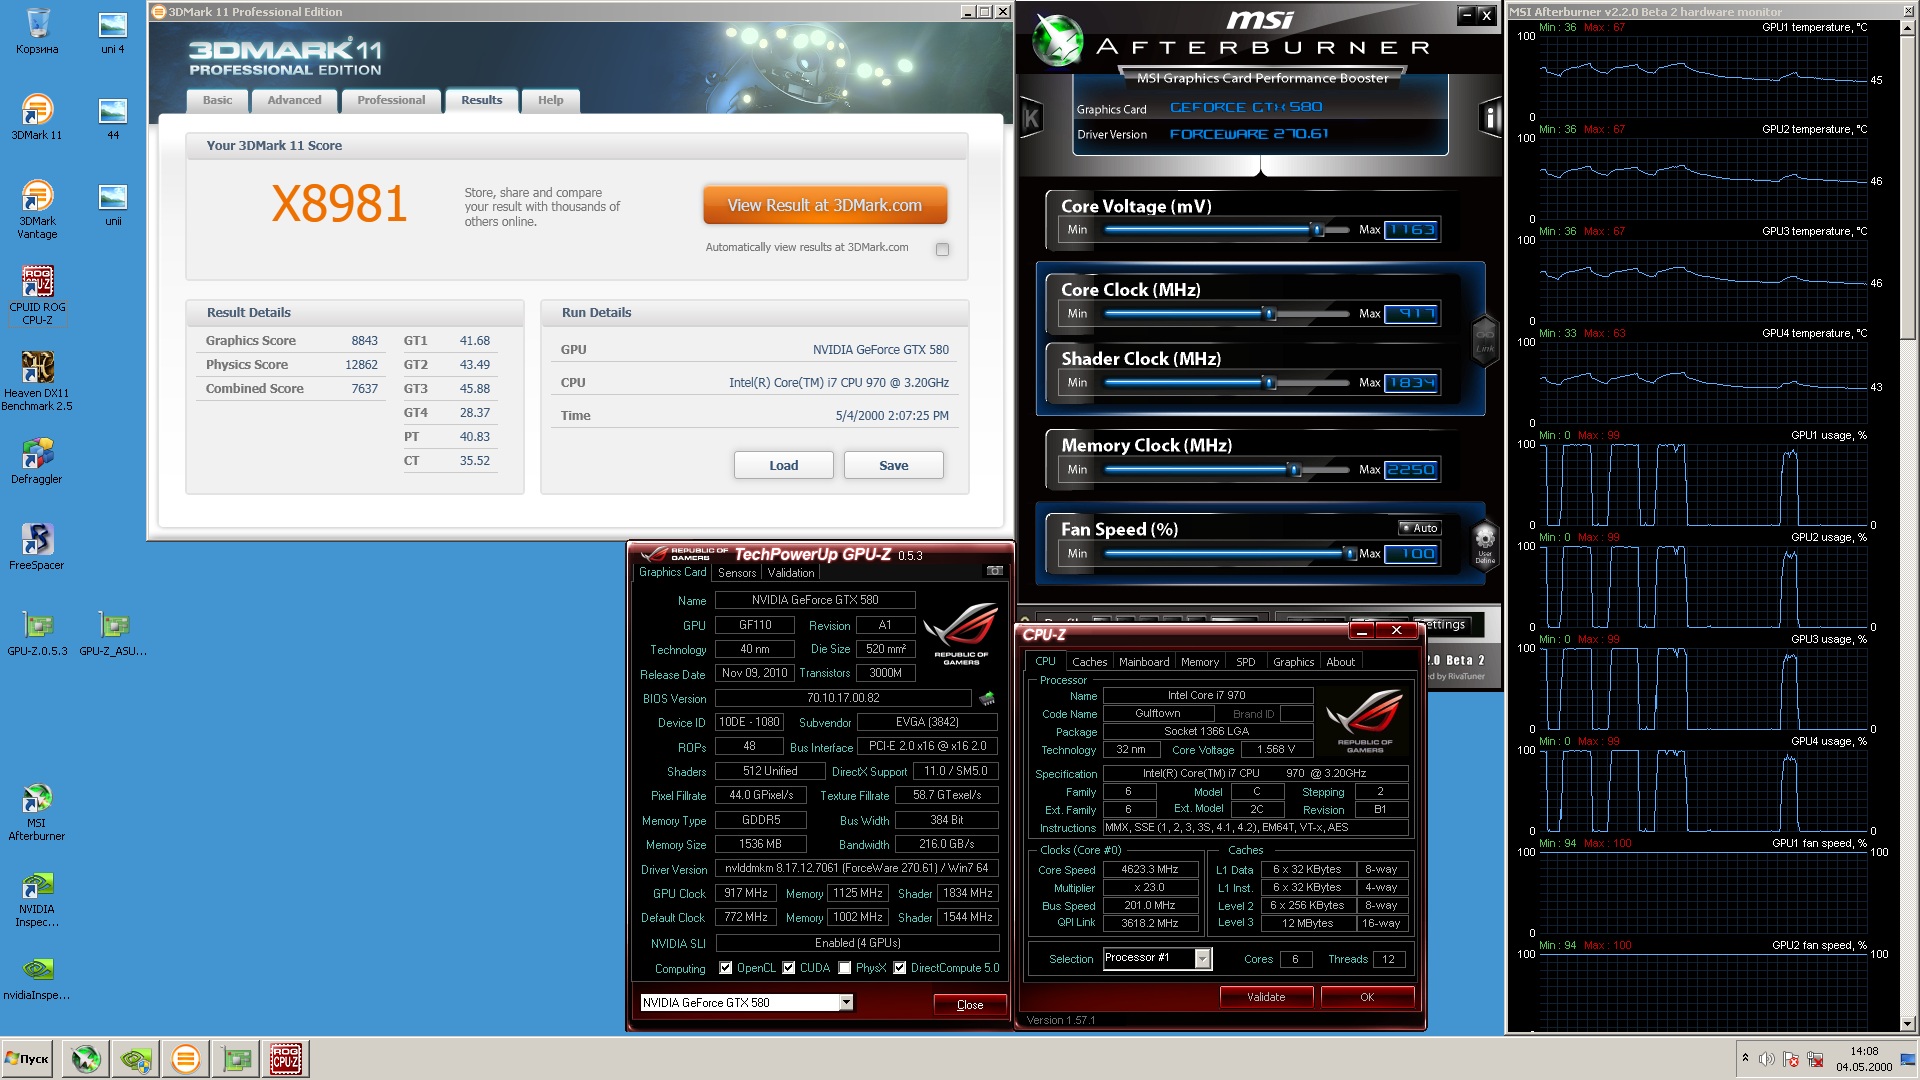This screenshot has height=1080, width=1920.
Task: Switch to the Advanced tab in 3DMark 11
Action: (x=294, y=100)
